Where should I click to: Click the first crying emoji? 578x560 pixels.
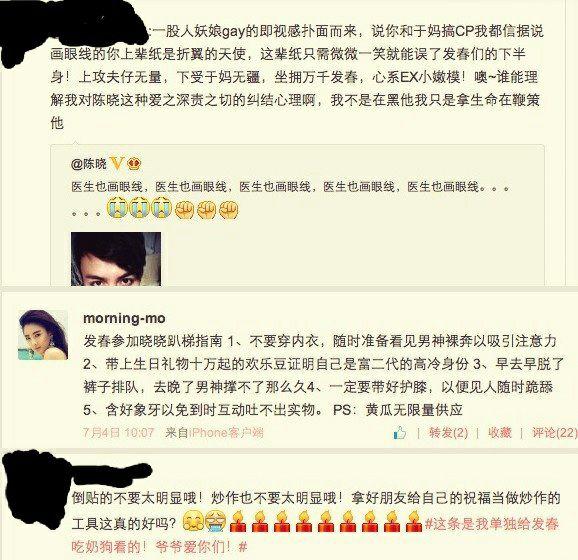[116, 208]
